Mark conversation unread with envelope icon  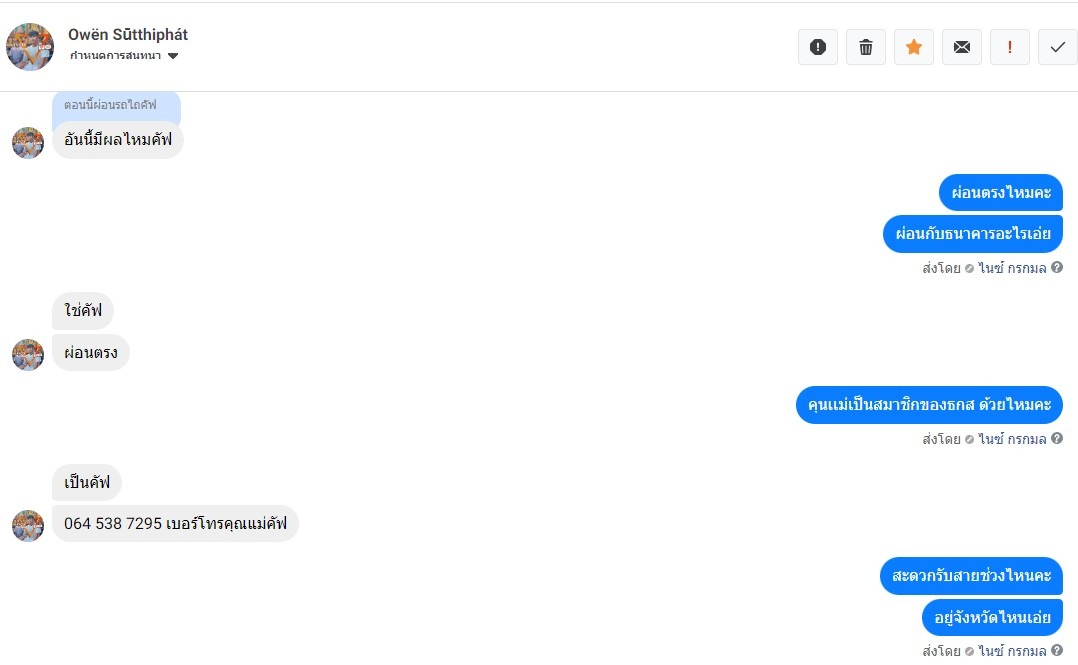(x=961, y=47)
